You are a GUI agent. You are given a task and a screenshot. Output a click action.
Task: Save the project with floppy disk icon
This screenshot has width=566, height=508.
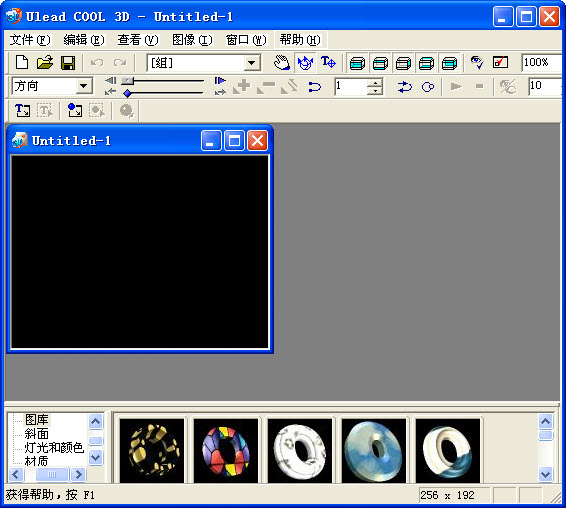pos(68,63)
